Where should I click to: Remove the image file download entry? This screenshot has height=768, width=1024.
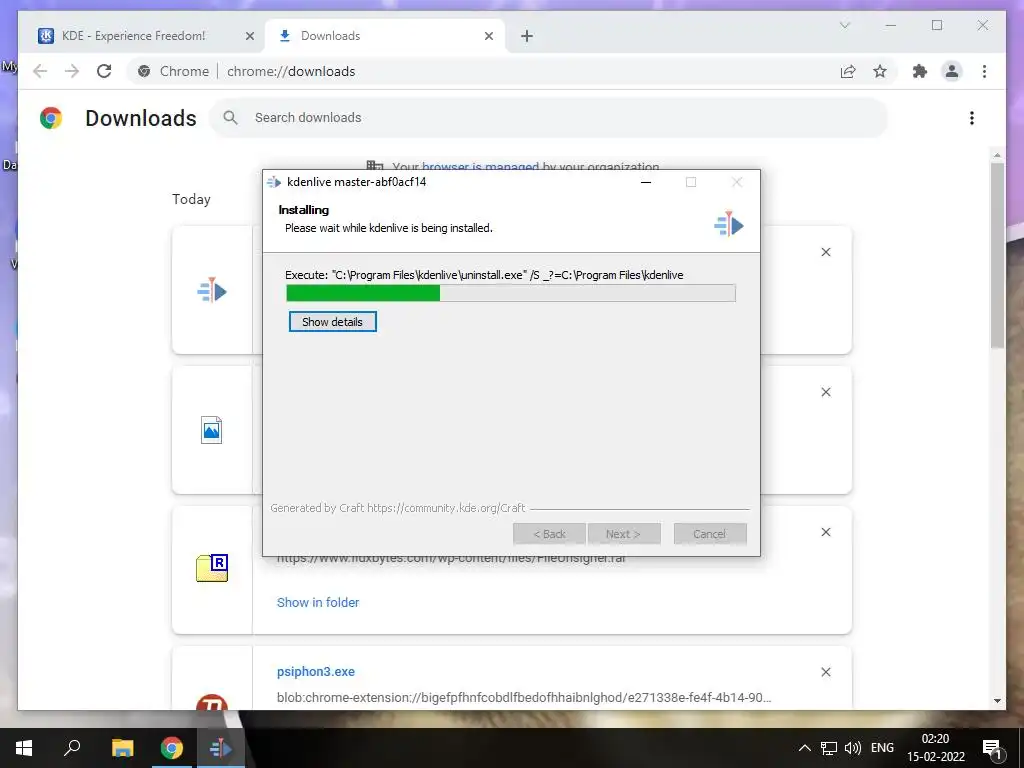tap(825, 392)
